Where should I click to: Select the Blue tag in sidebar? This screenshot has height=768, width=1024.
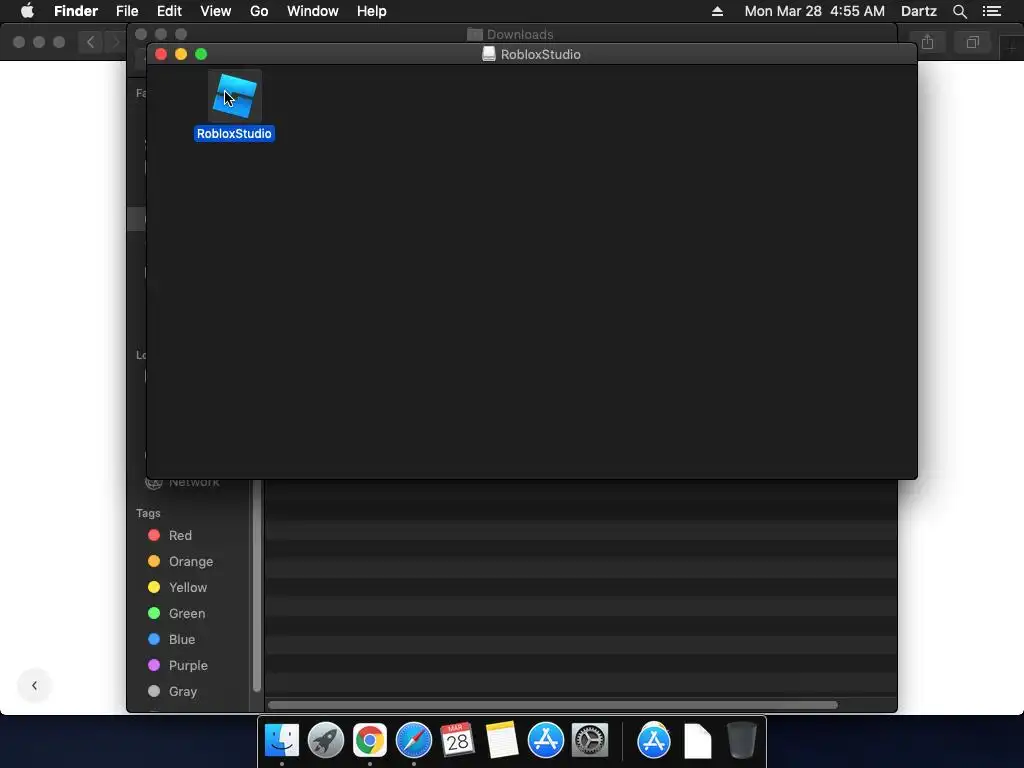171,639
